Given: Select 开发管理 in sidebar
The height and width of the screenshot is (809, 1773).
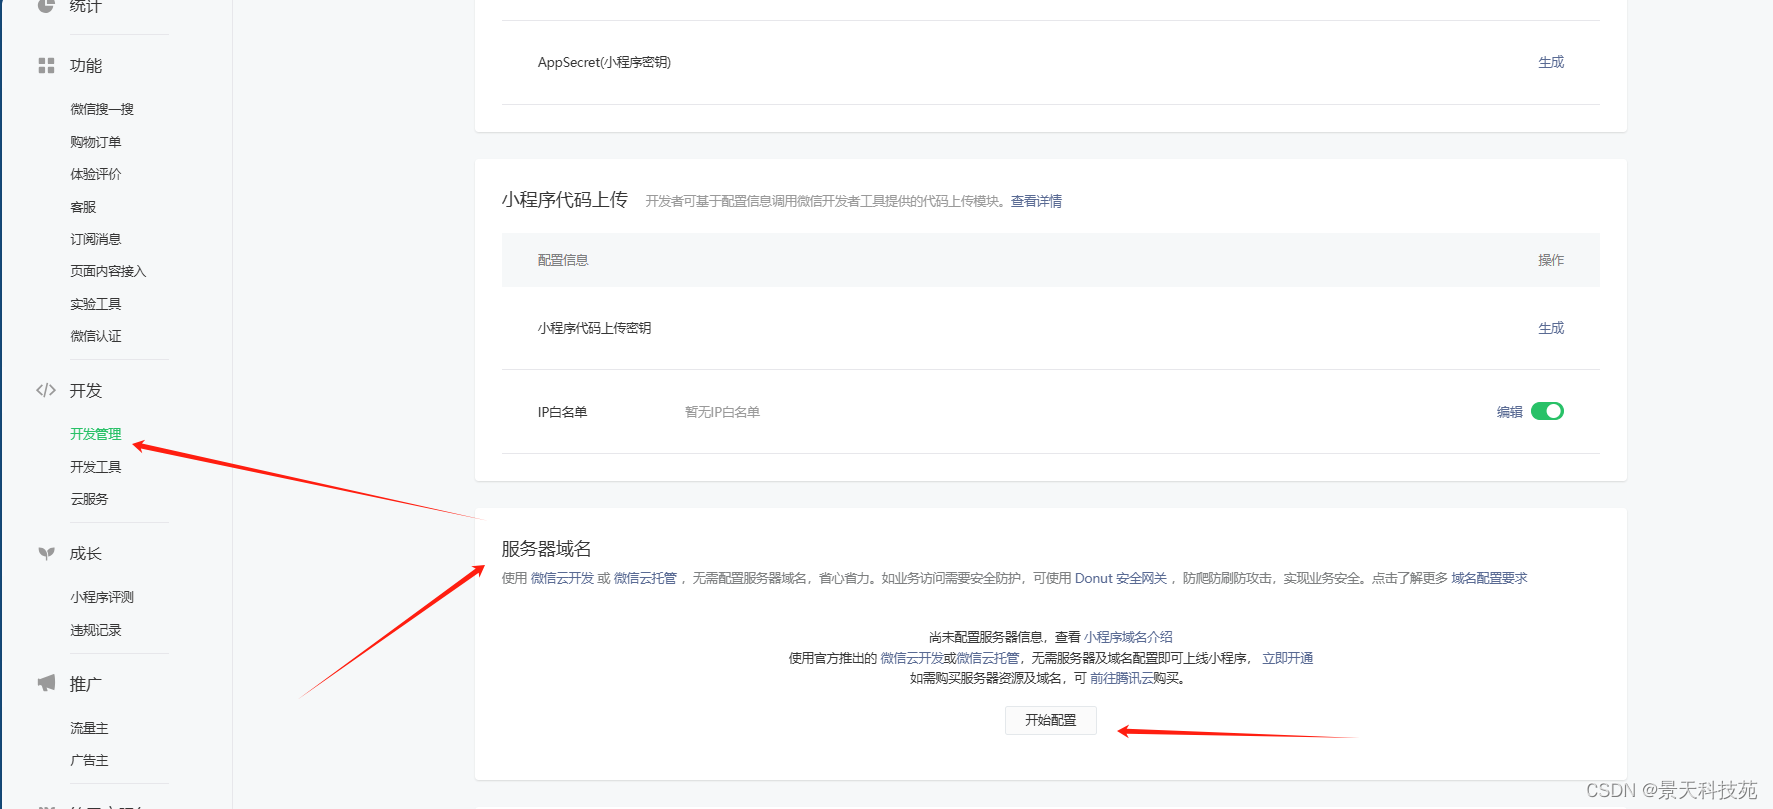Looking at the screenshot, I should tap(96, 434).
